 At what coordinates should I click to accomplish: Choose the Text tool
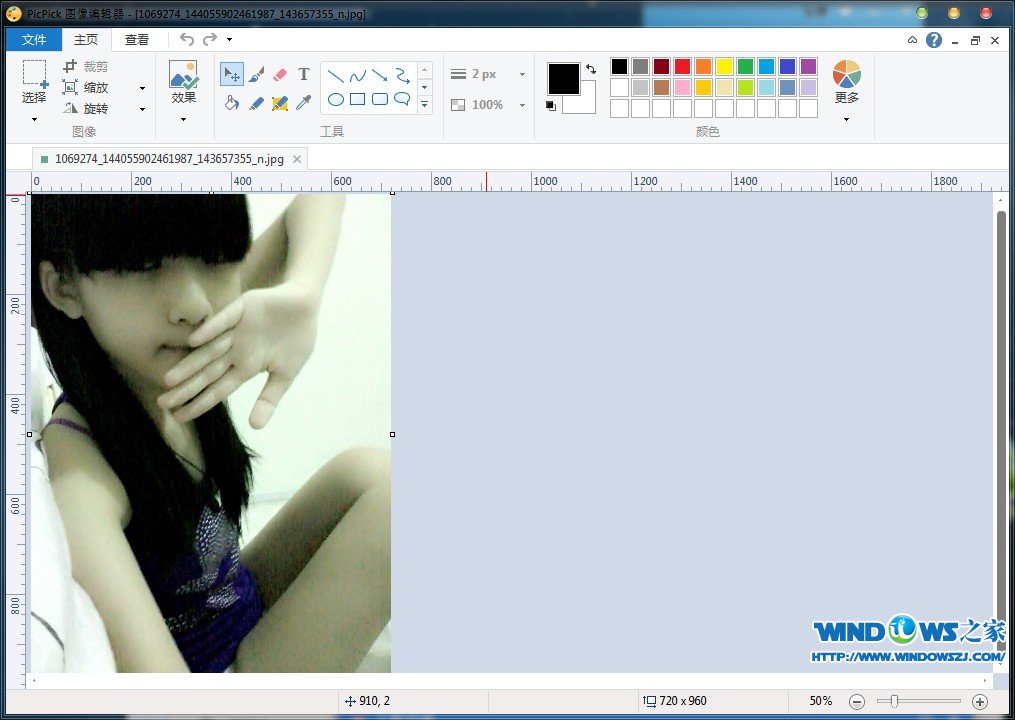(304, 75)
